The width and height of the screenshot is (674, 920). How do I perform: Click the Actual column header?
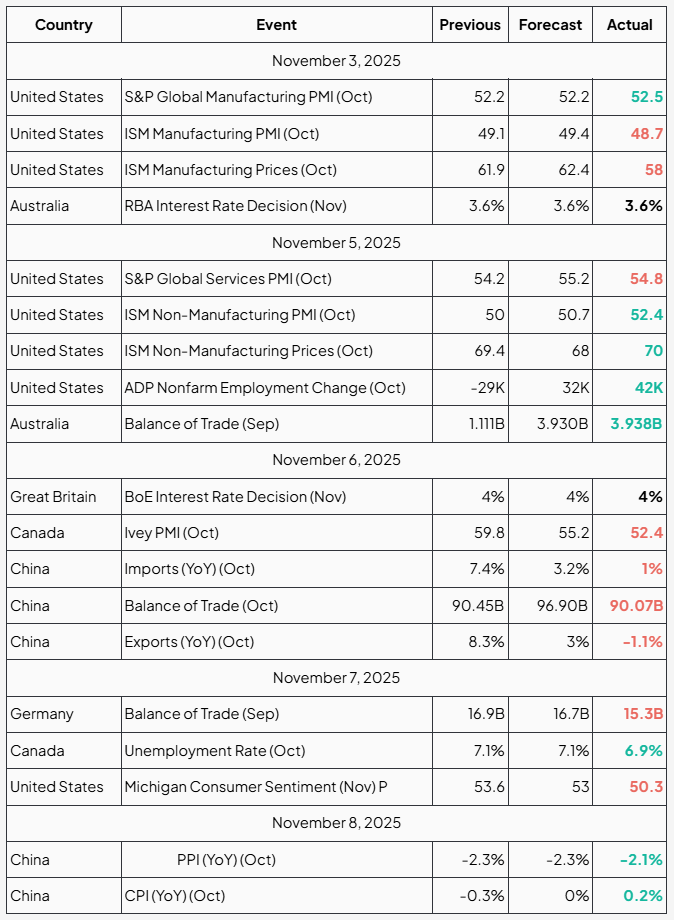(x=629, y=25)
